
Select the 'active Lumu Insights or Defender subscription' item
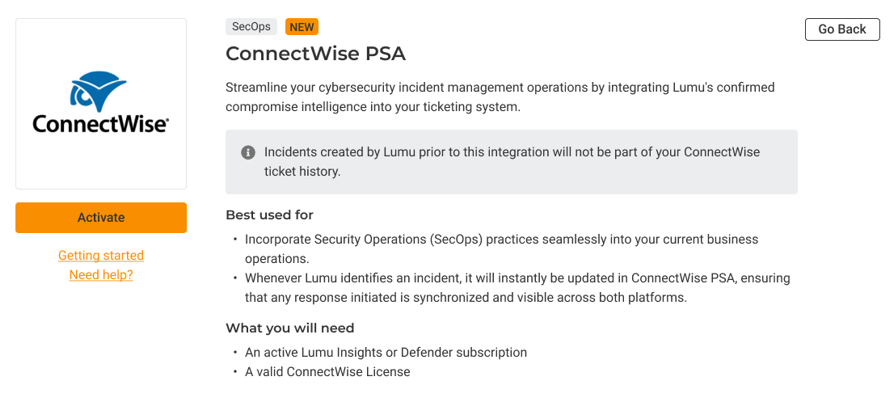[x=386, y=352]
